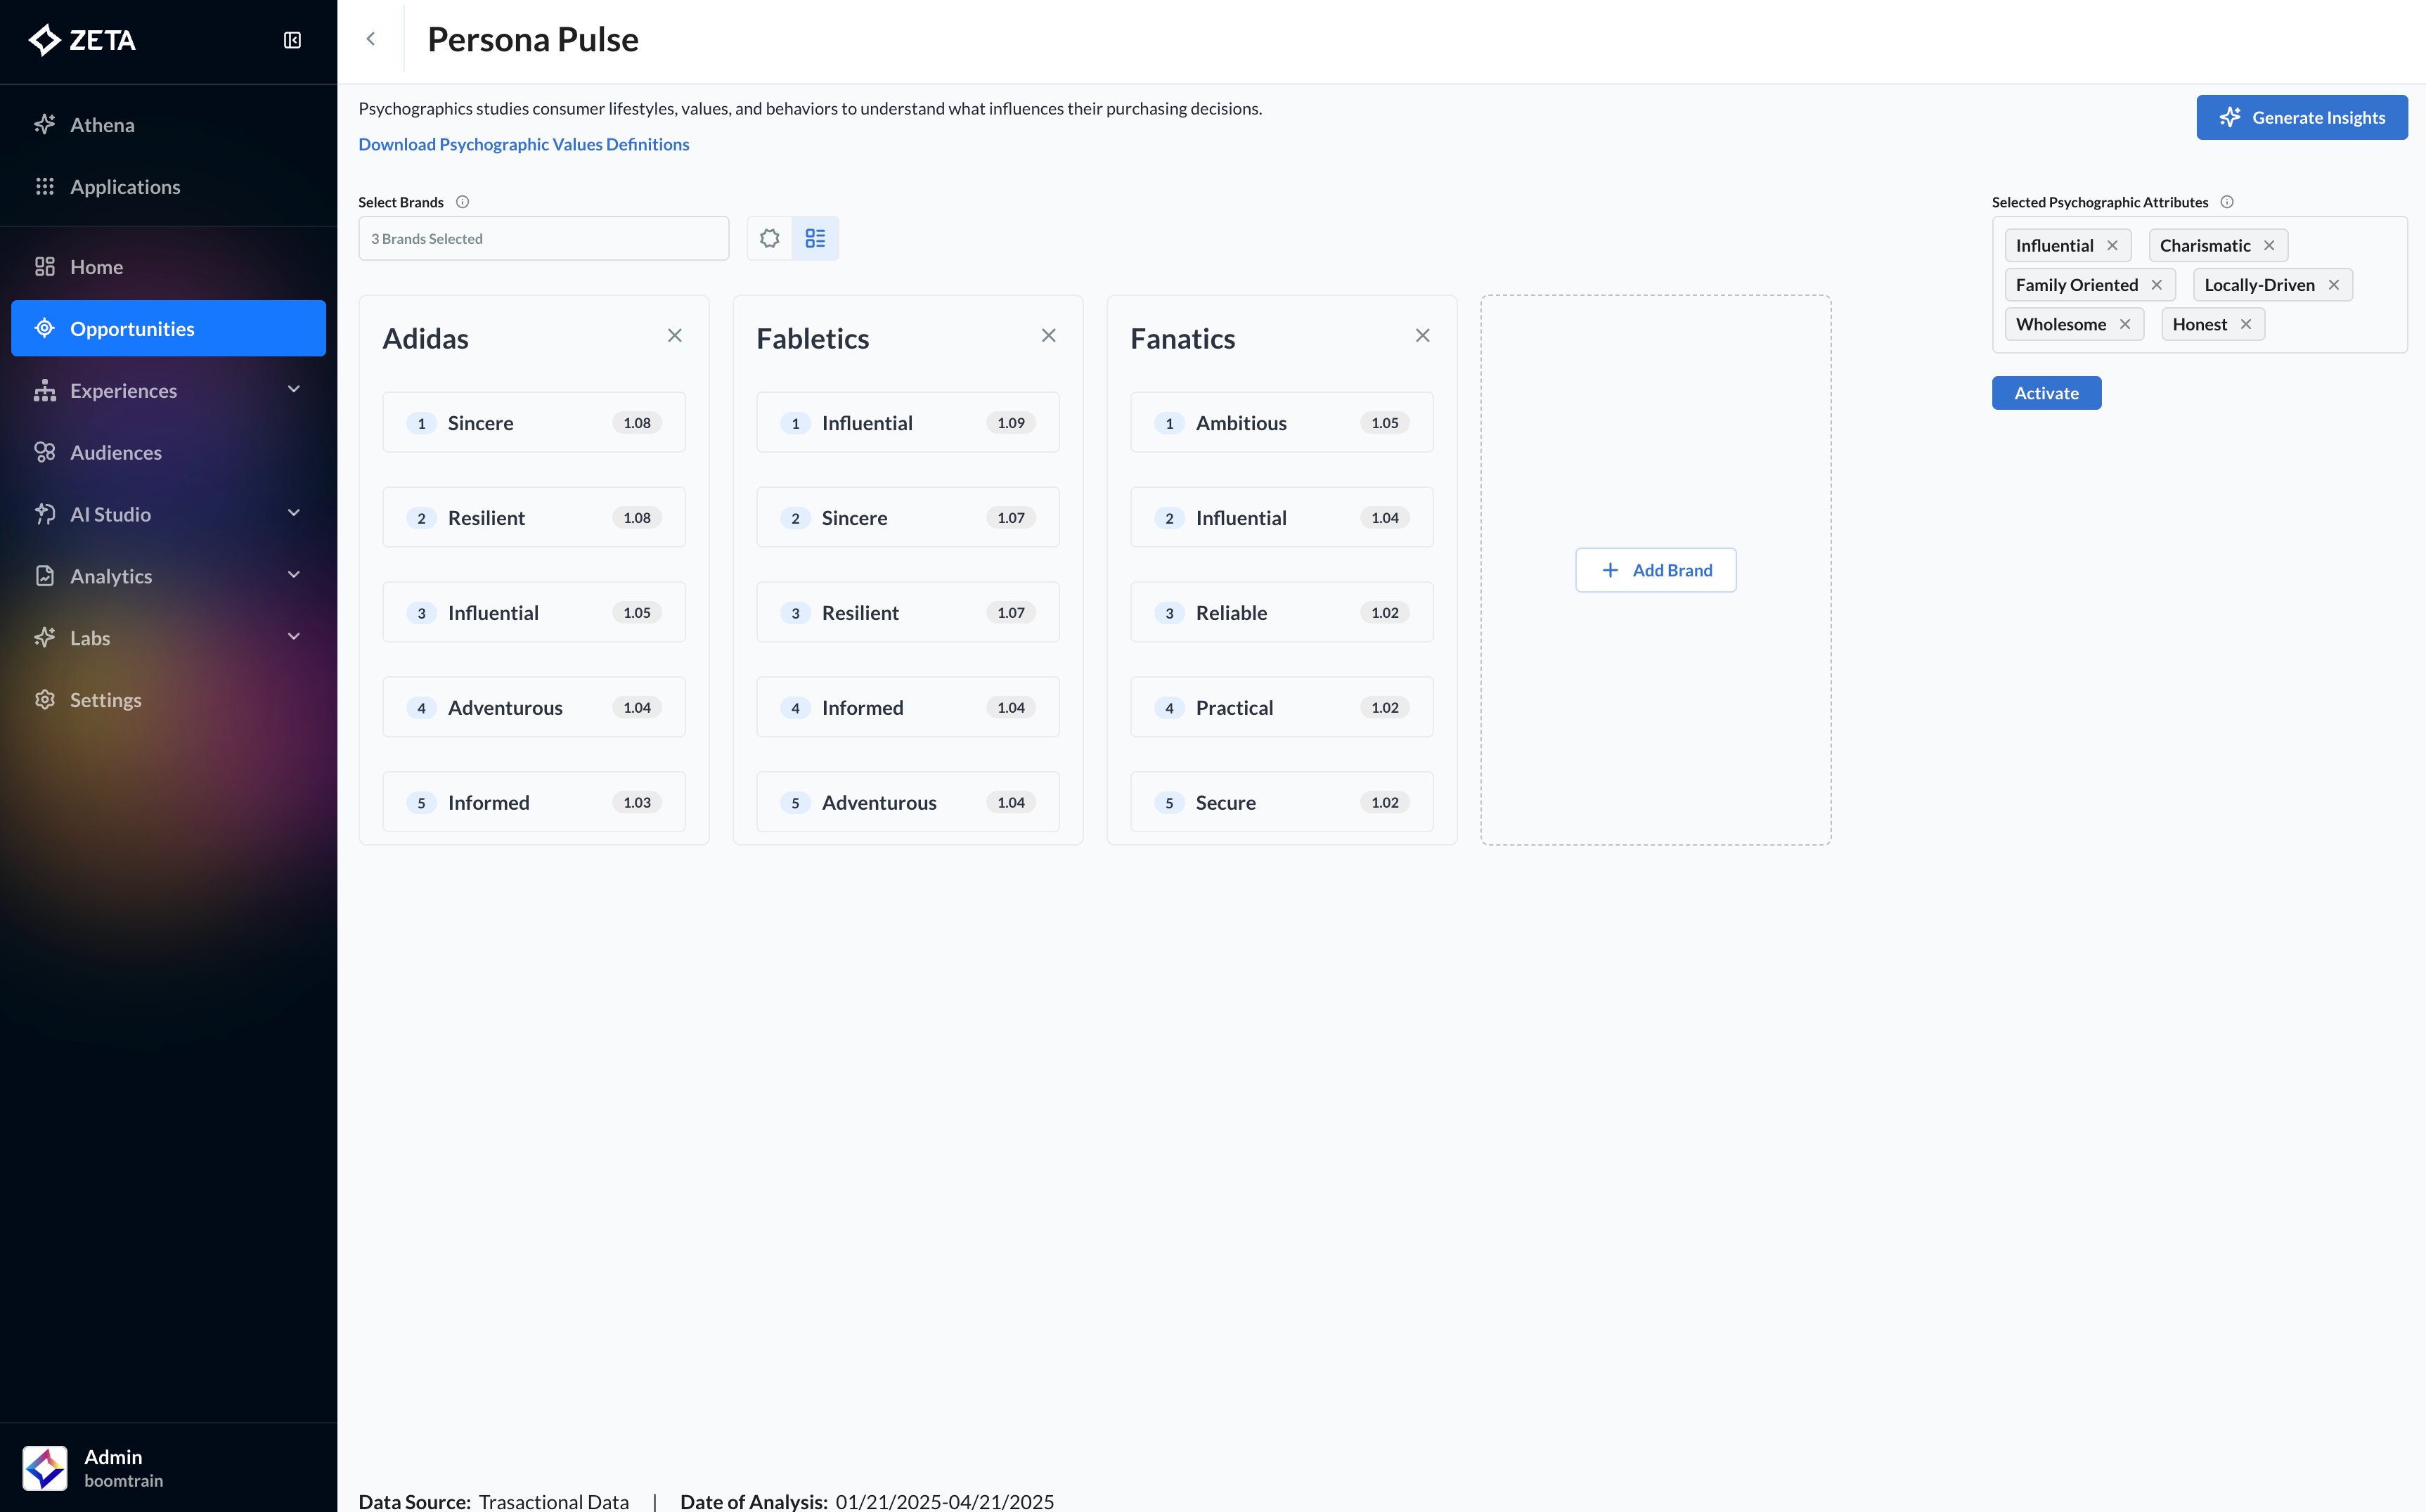This screenshot has width=2426, height=1512.
Task: Show info for Select Brands
Action: pyautogui.click(x=463, y=202)
